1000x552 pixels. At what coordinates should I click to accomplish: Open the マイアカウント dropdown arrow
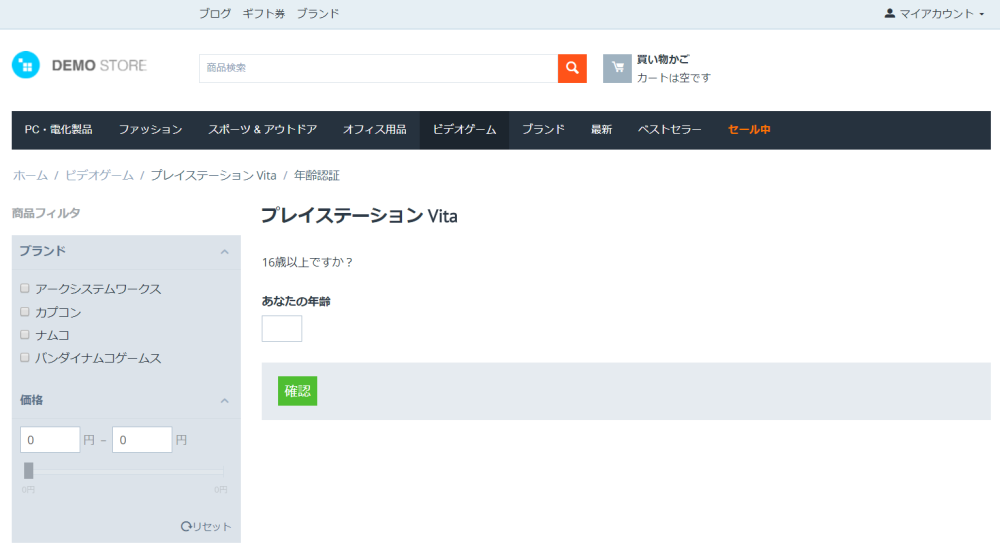982,14
